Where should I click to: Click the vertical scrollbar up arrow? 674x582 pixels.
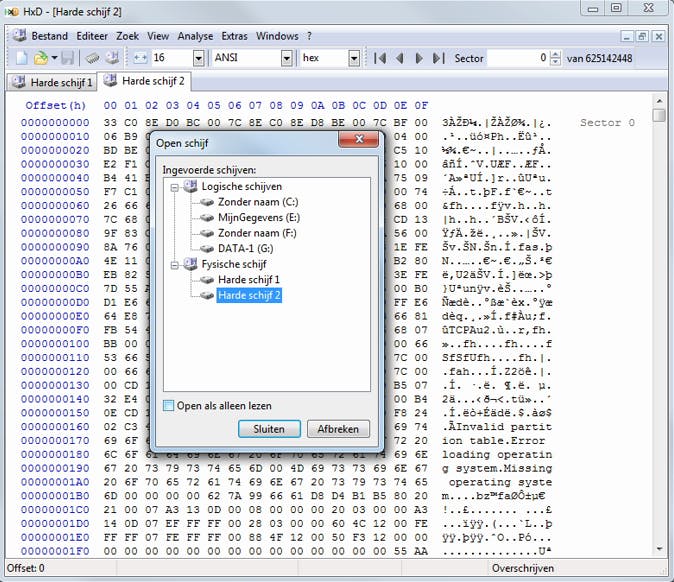(659, 101)
